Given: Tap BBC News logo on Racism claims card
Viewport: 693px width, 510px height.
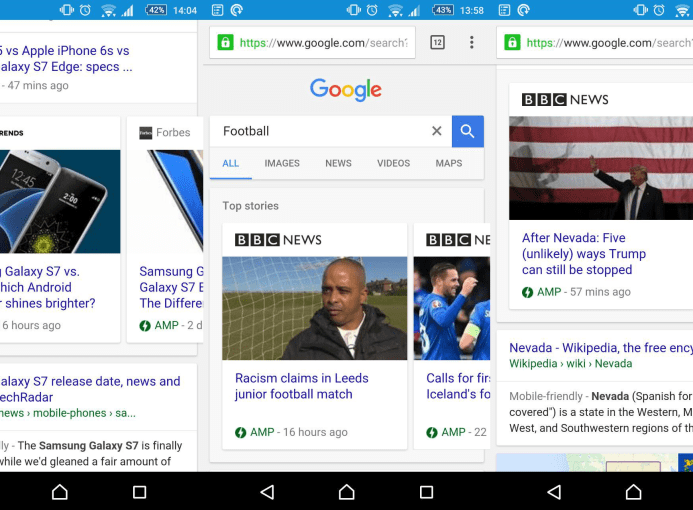Looking at the screenshot, I should (278, 240).
